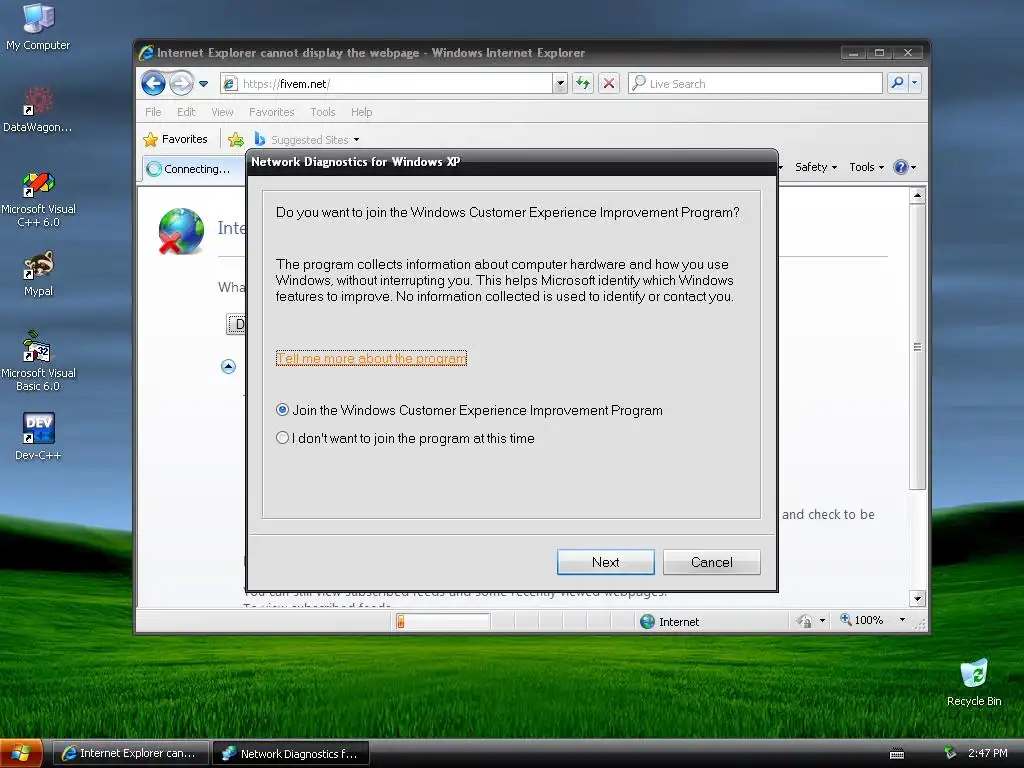Launch Microsoft Visual Basic 6.0 shortcut
Viewport: 1024px width, 768px height.
pyautogui.click(x=38, y=361)
